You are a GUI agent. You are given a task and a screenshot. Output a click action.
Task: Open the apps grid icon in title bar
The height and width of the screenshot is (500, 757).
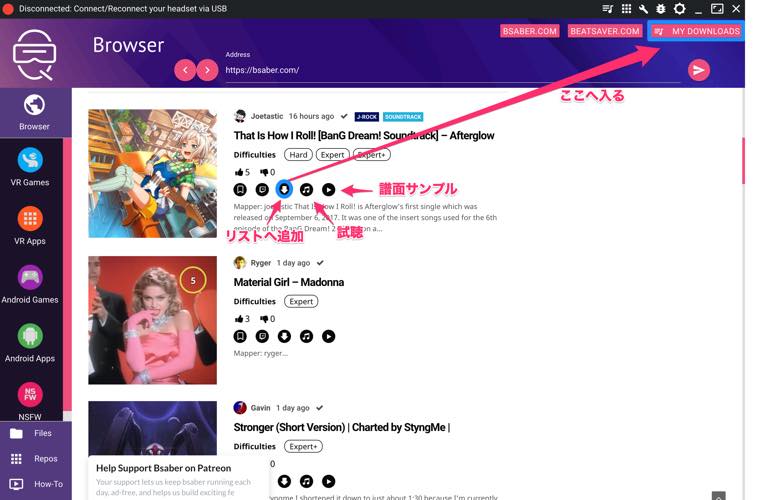[x=626, y=9]
